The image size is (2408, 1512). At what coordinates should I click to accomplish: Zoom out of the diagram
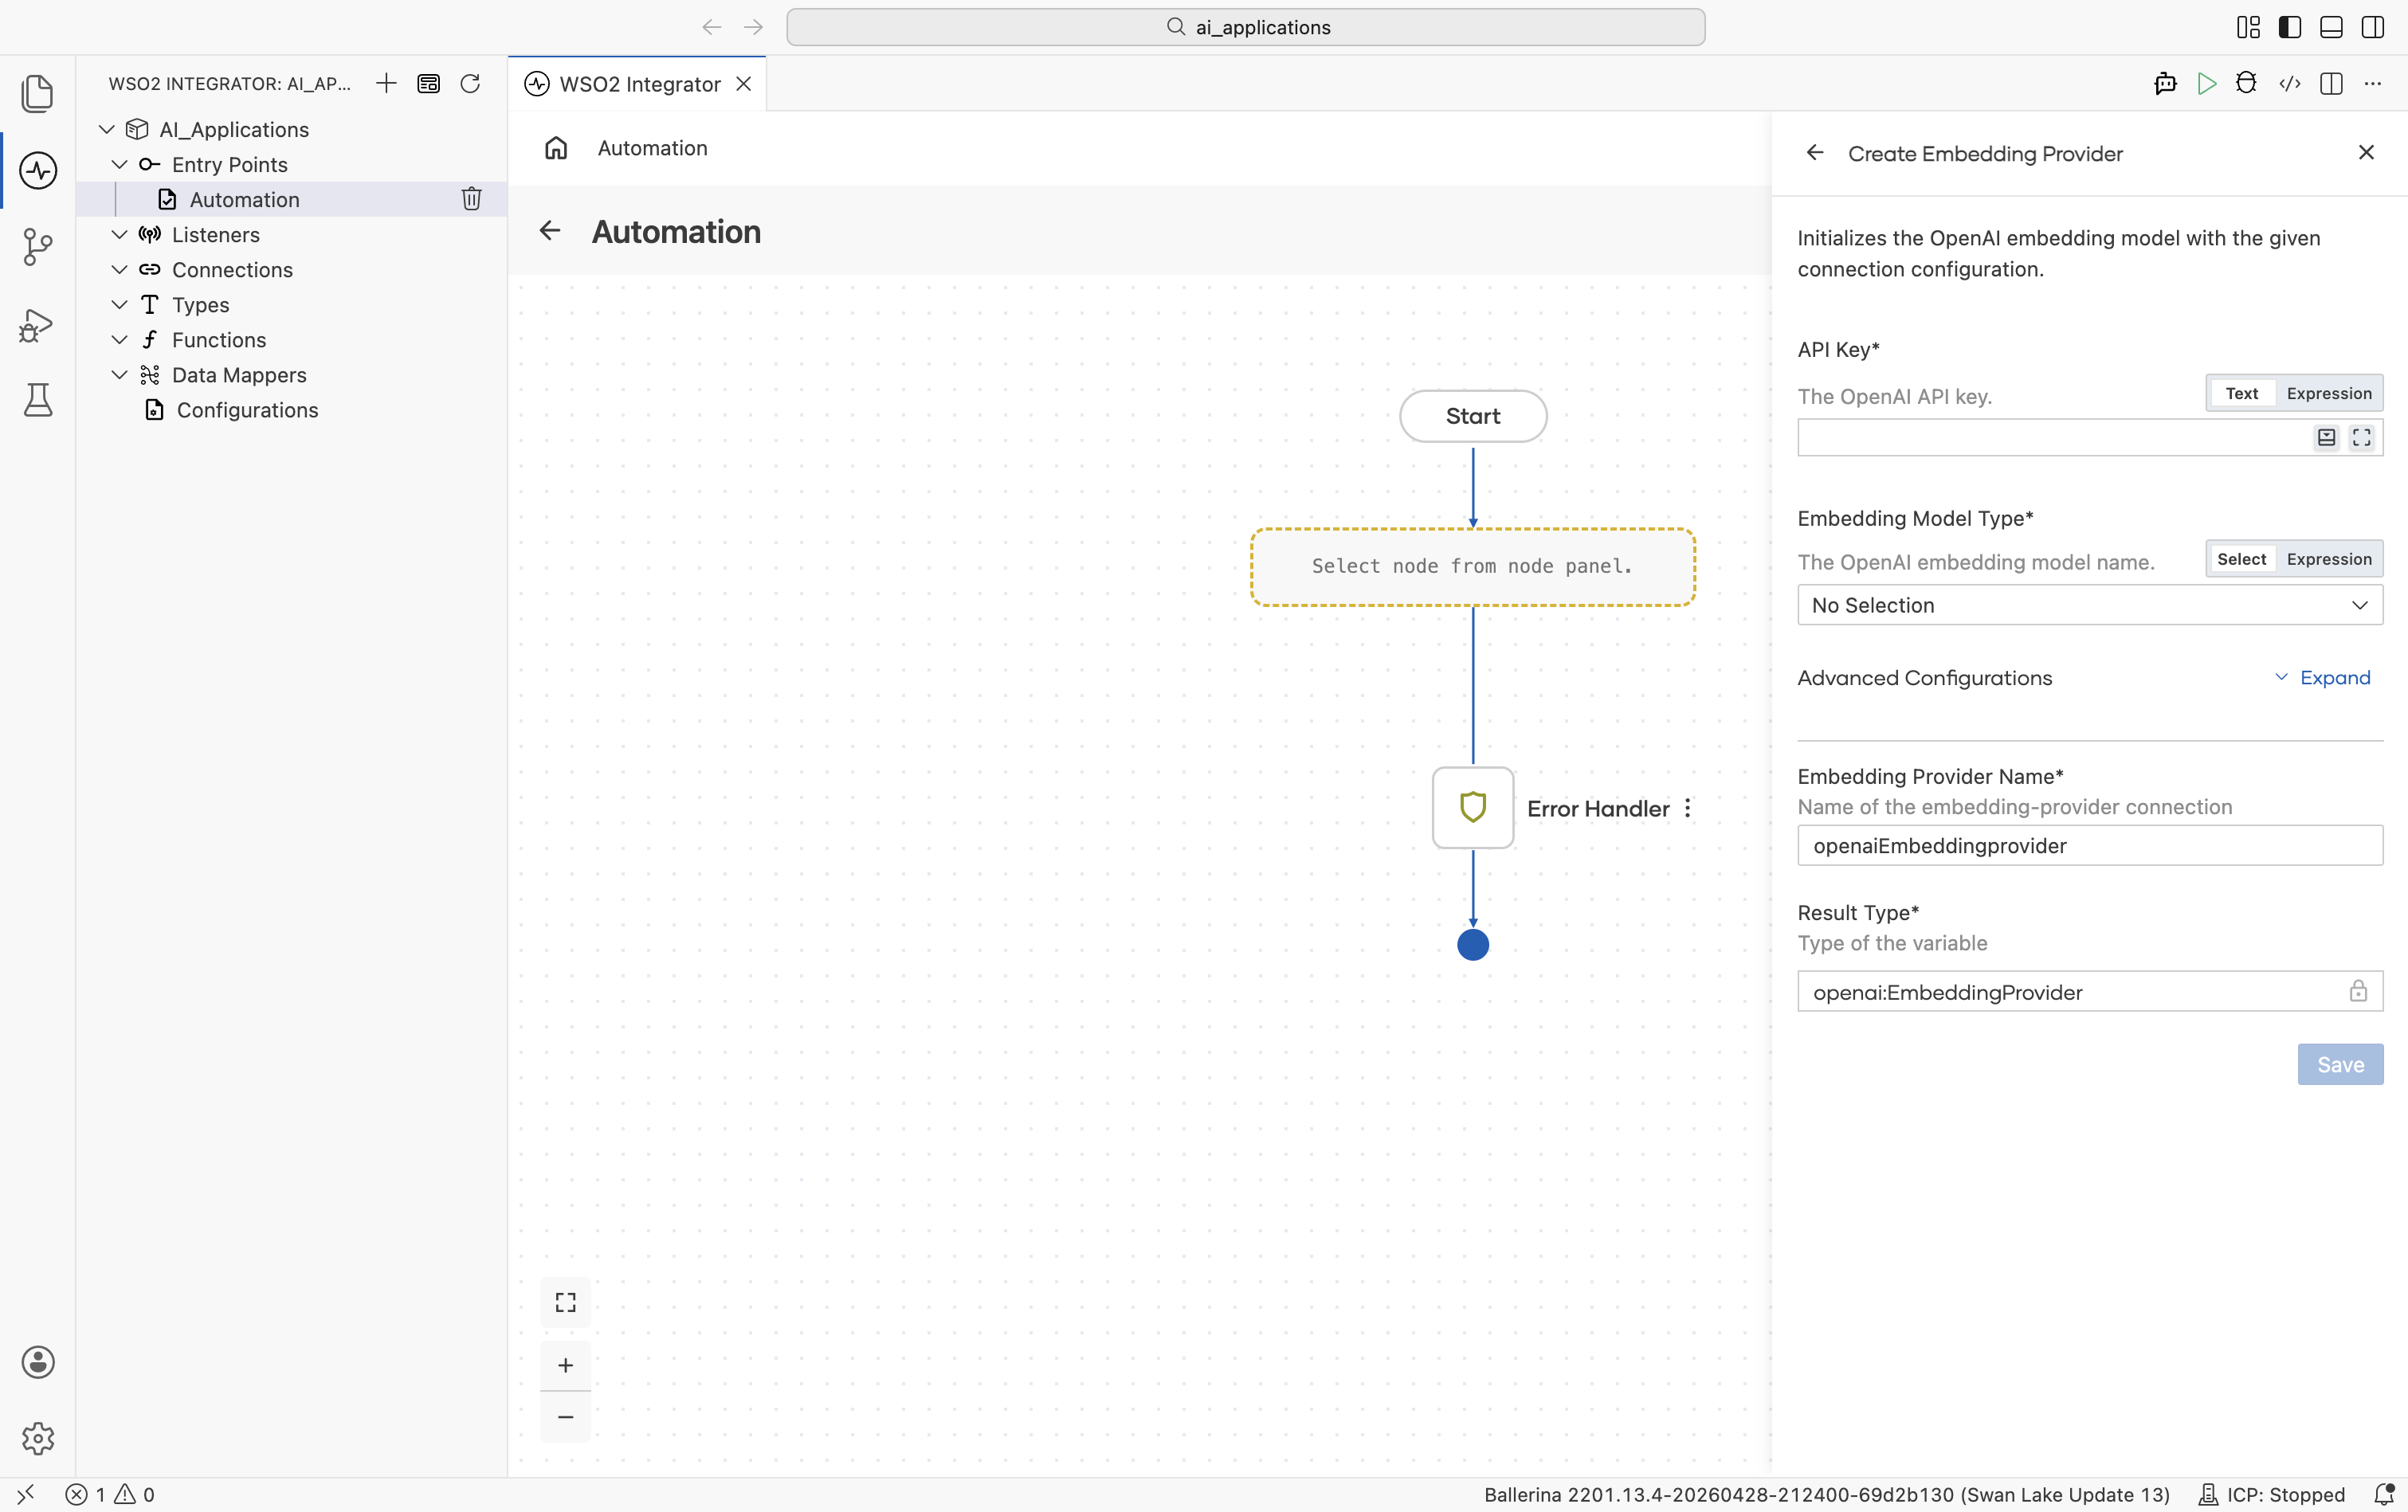(566, 1417)
